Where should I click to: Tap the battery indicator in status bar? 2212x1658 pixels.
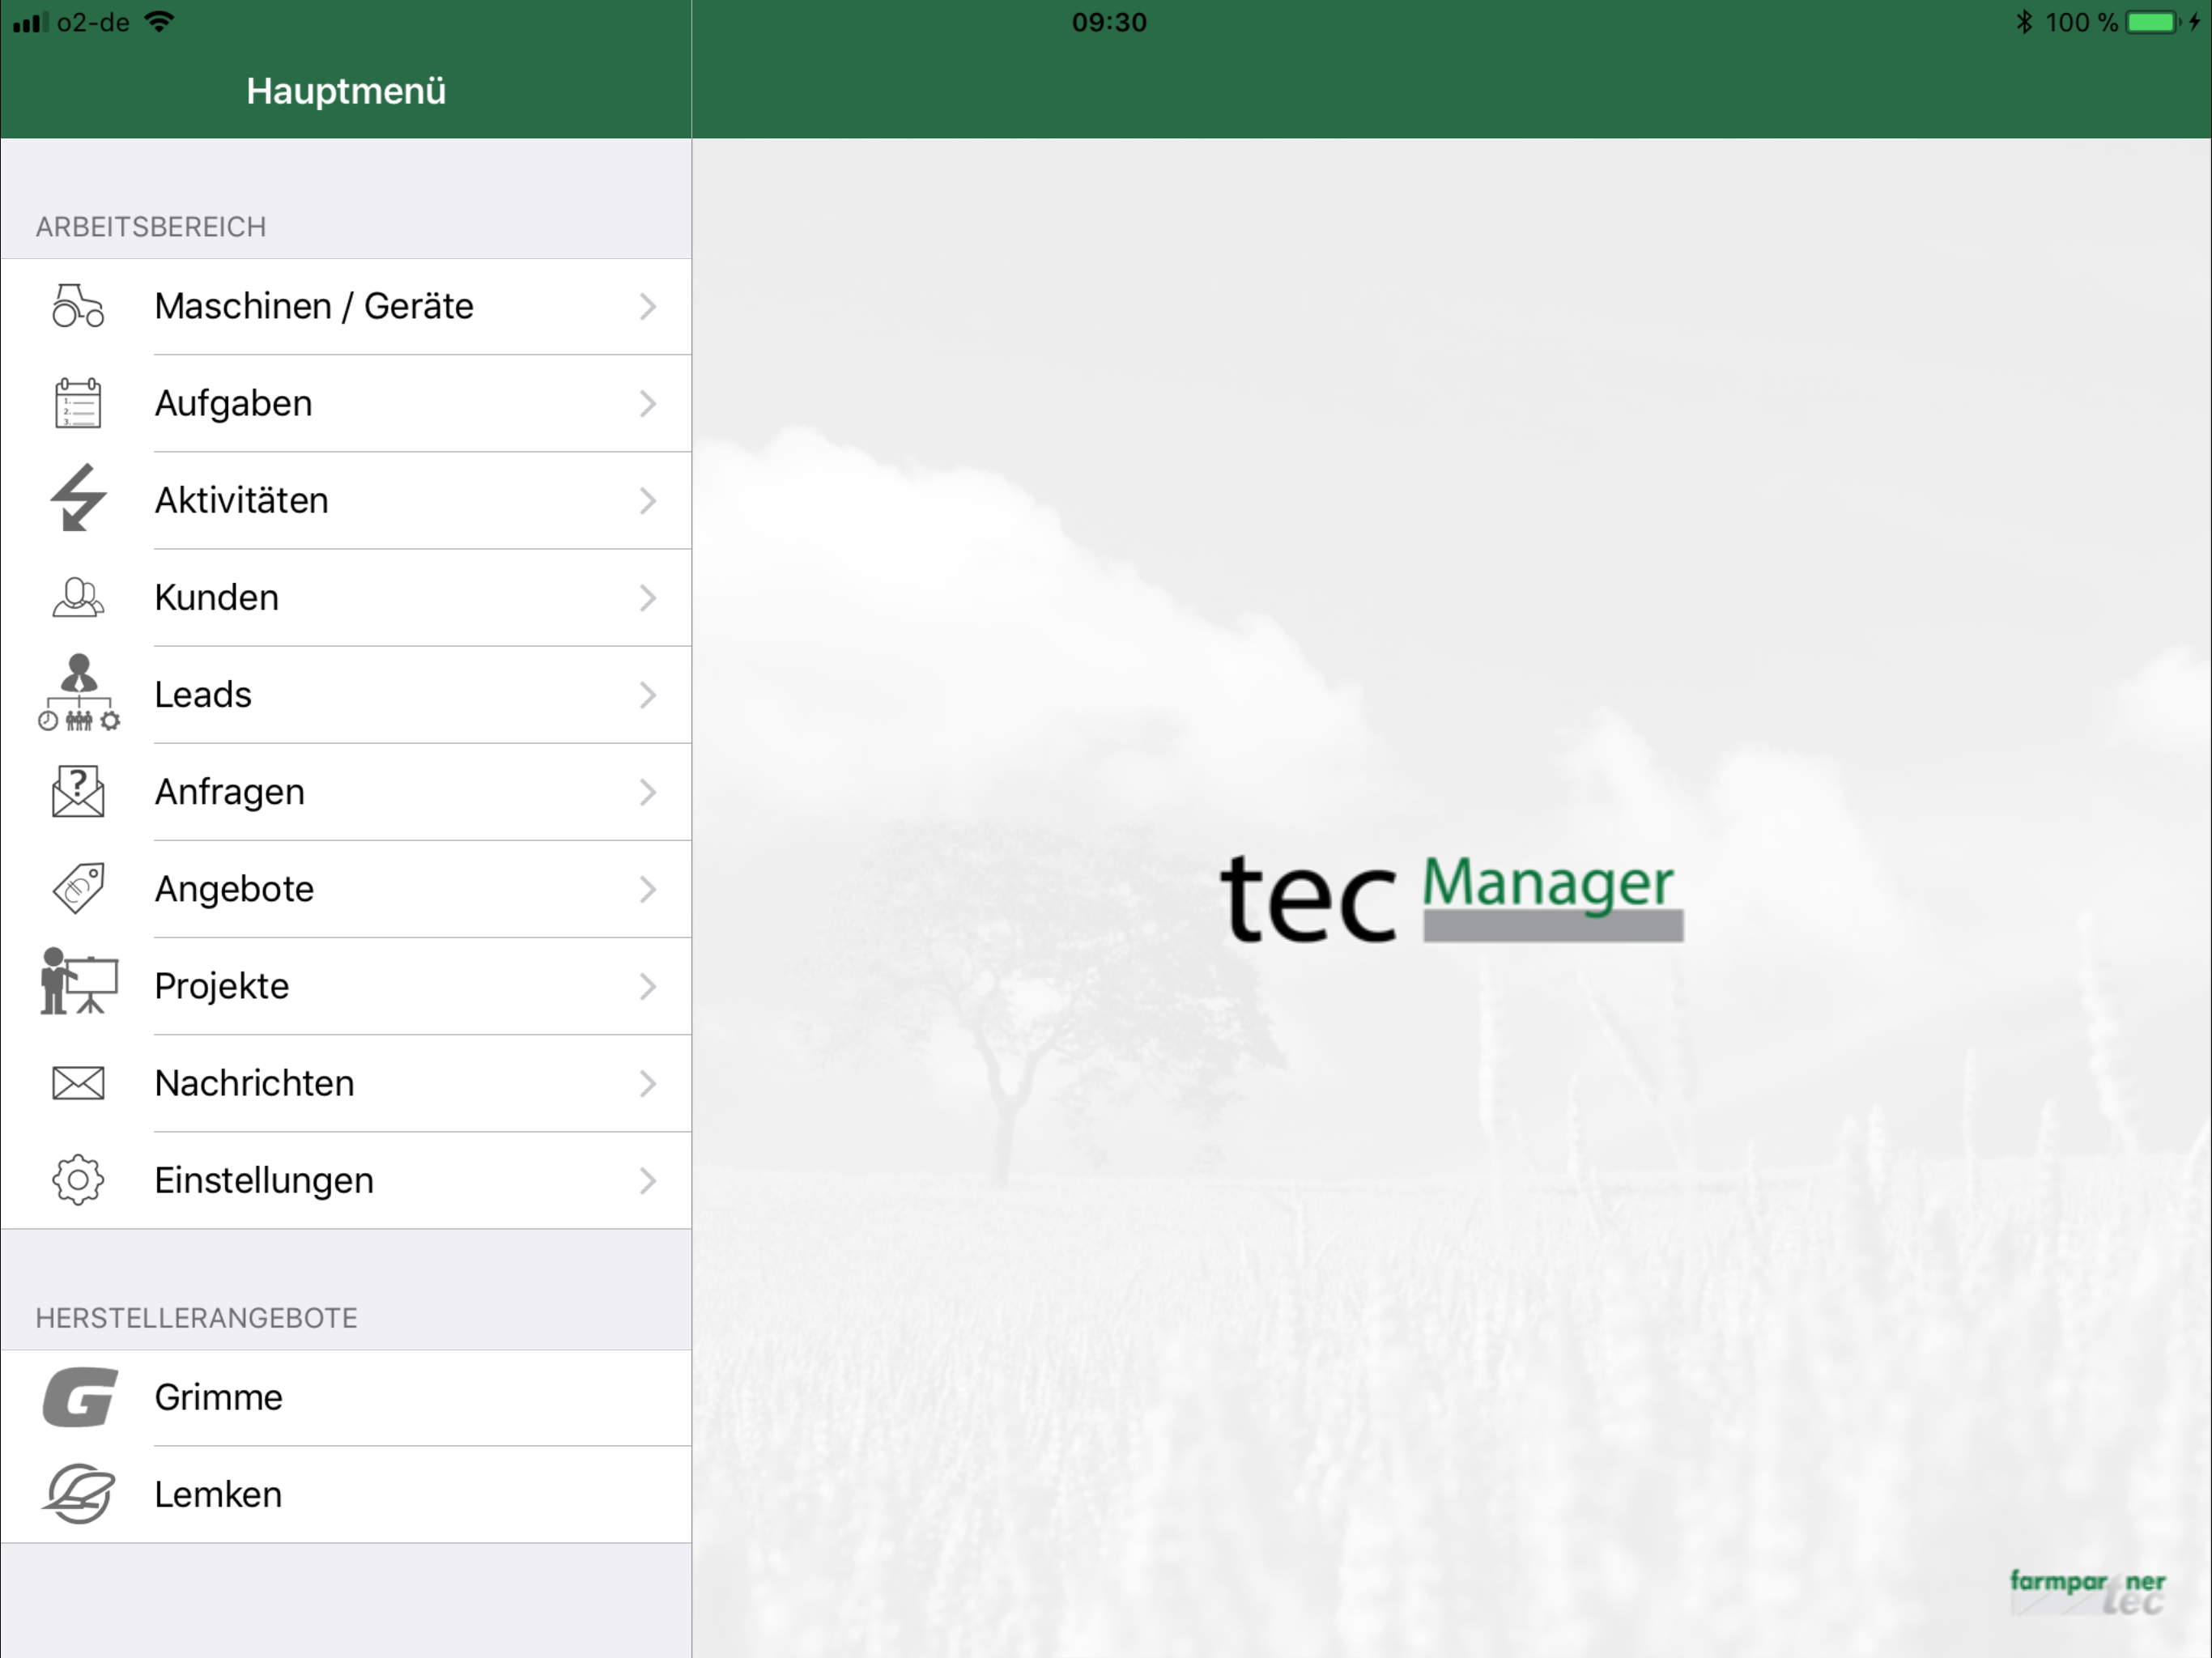tap(2151, 22)
